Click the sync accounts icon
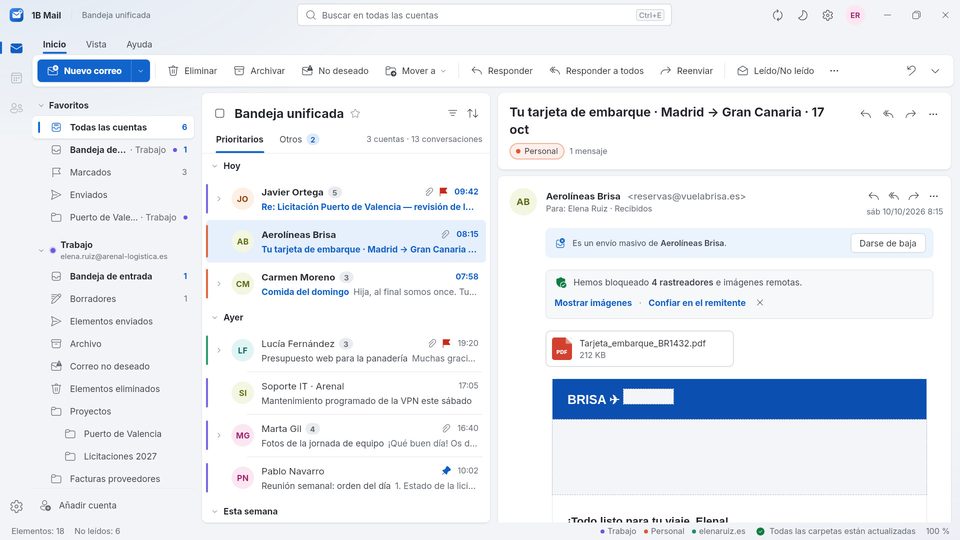 pyautogui.click(x=778, y=15)
